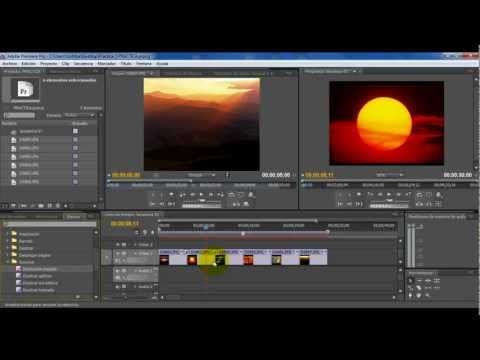480x360 pixels.
Task: Select the Zoom tool in Tools panel
Action: (x=428, y=295)
